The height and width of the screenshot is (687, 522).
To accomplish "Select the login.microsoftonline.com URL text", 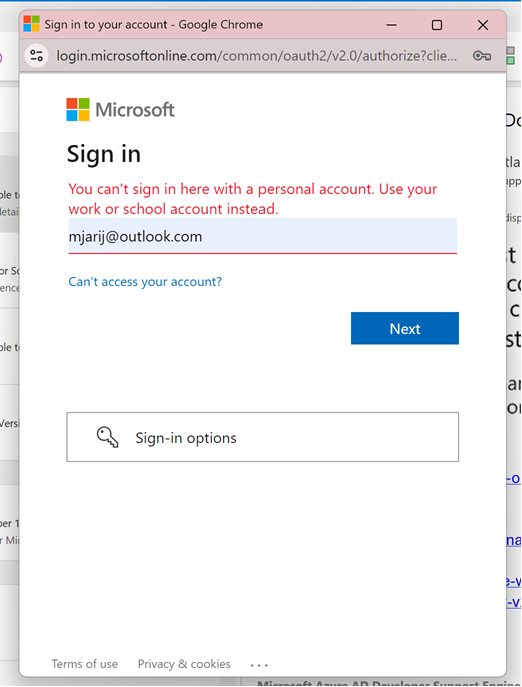I will click(x=256, y=56).
